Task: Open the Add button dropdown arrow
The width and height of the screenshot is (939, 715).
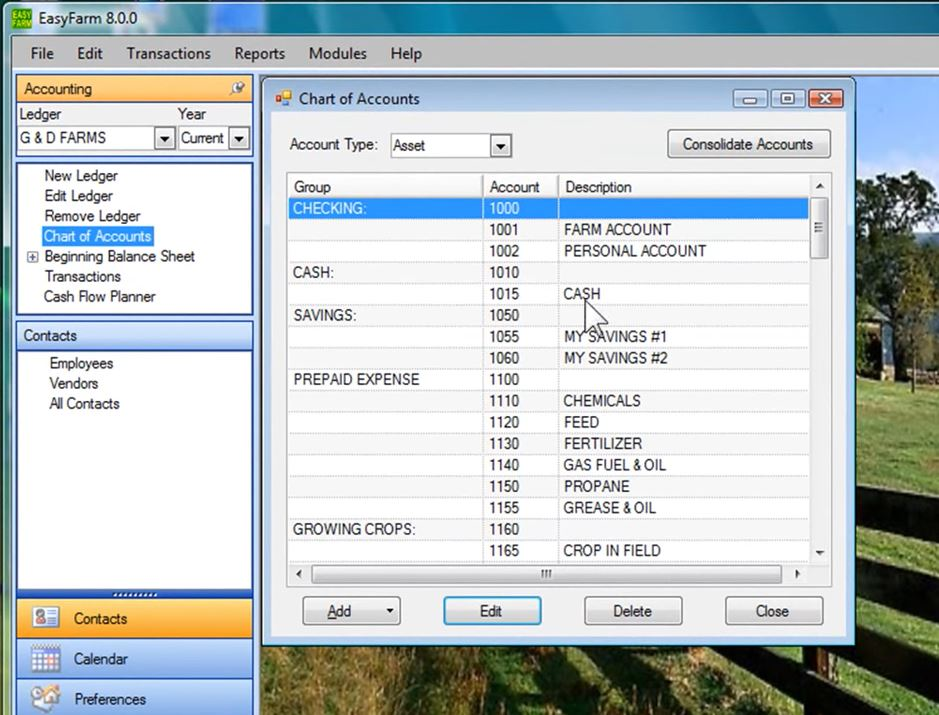Action: (389, 611)
